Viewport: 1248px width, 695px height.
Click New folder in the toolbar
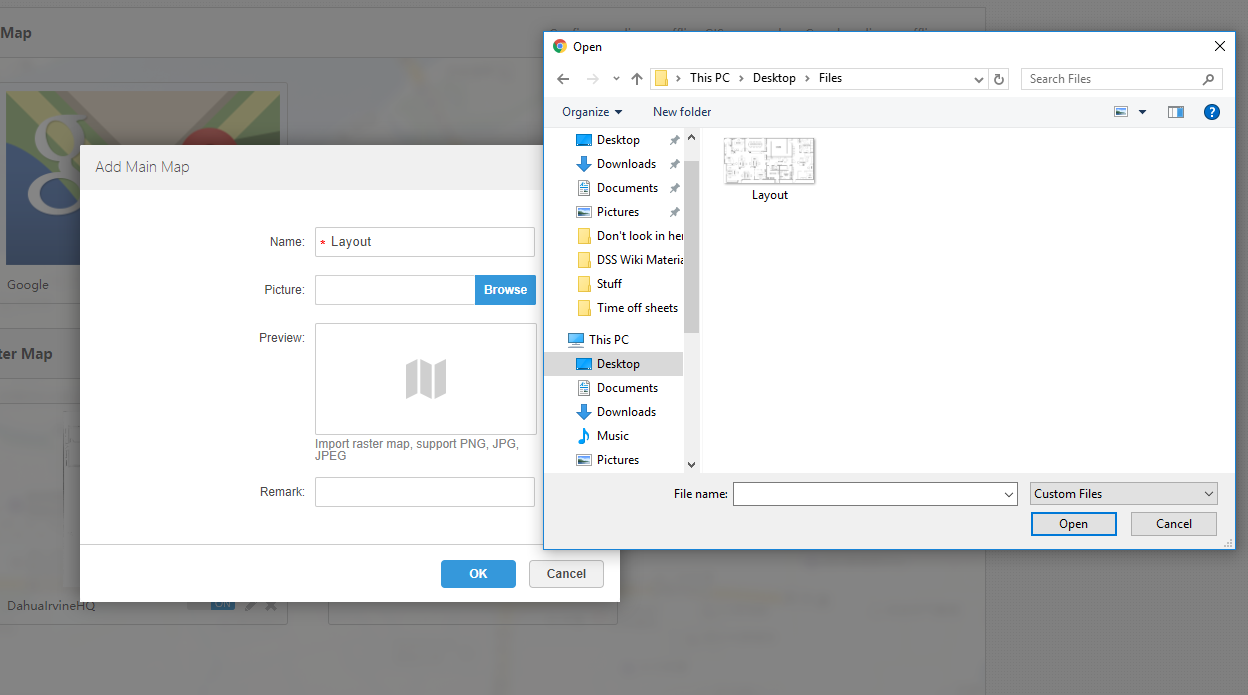coord(682,112)
